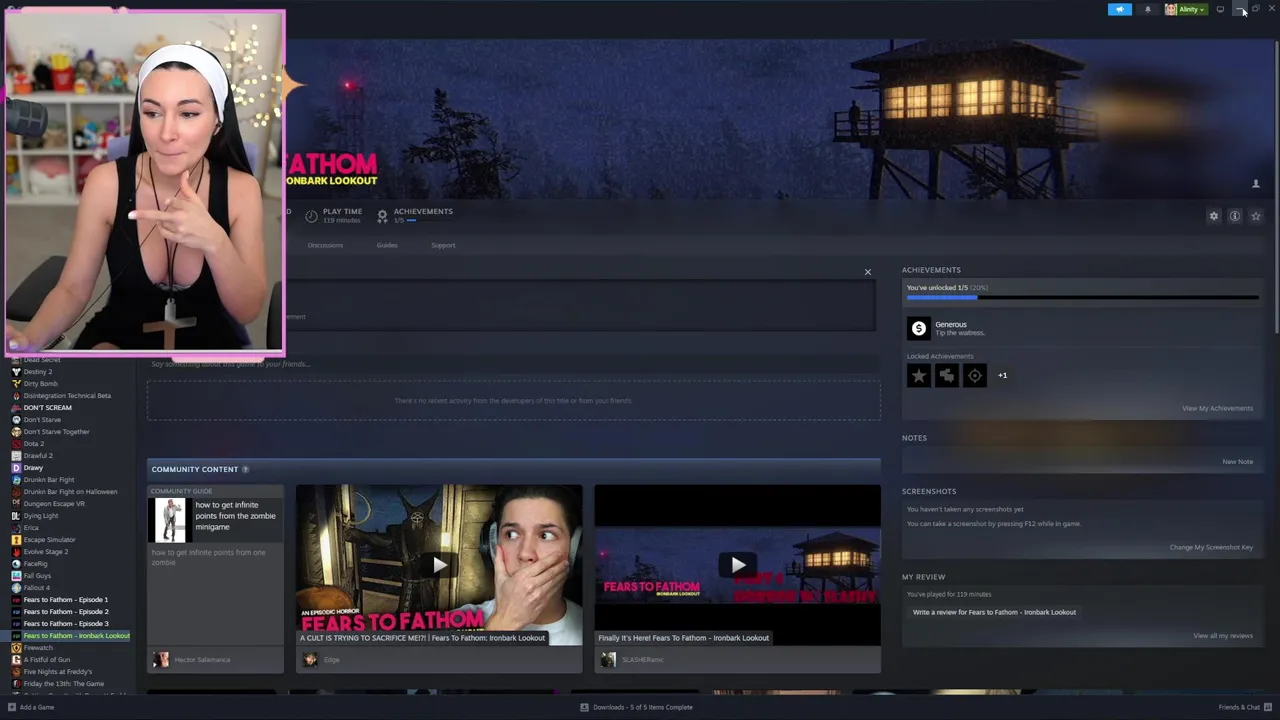Click Add a Game button

click(31, 707)
